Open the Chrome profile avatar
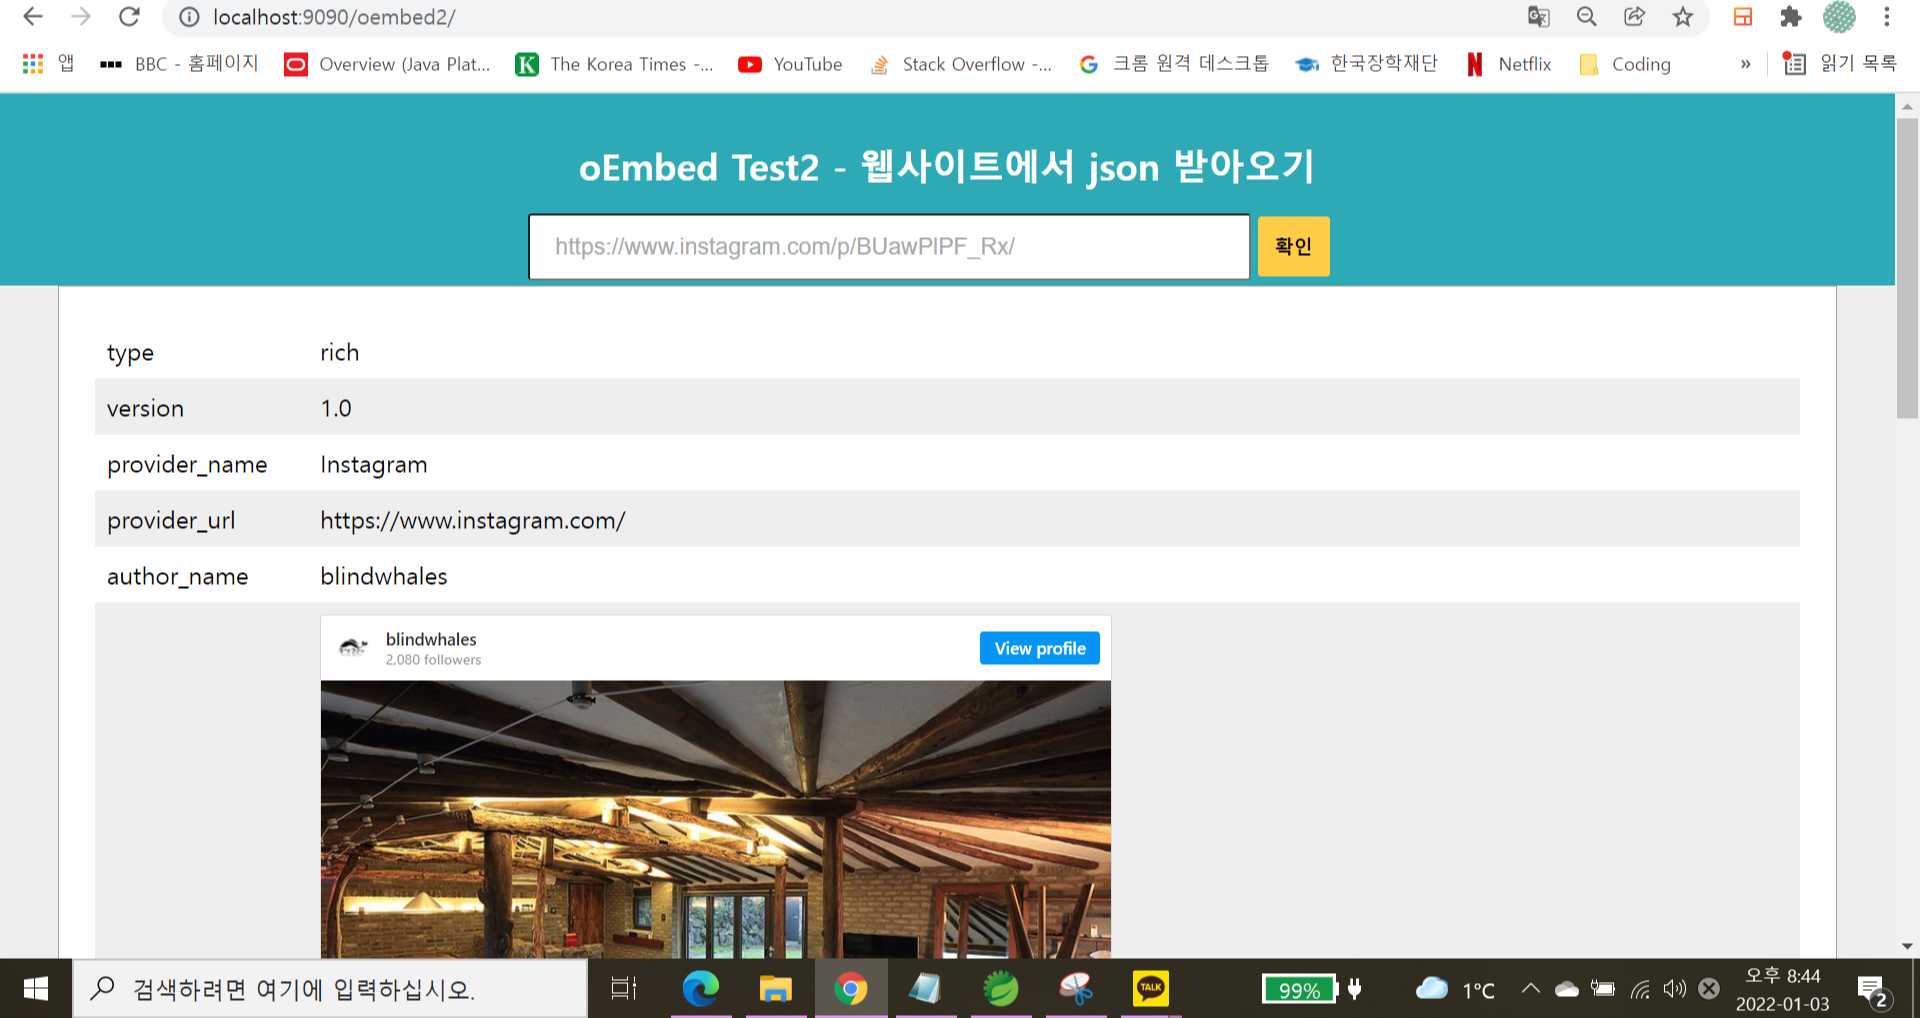 pyautogui.click(x=1839, y=17)
